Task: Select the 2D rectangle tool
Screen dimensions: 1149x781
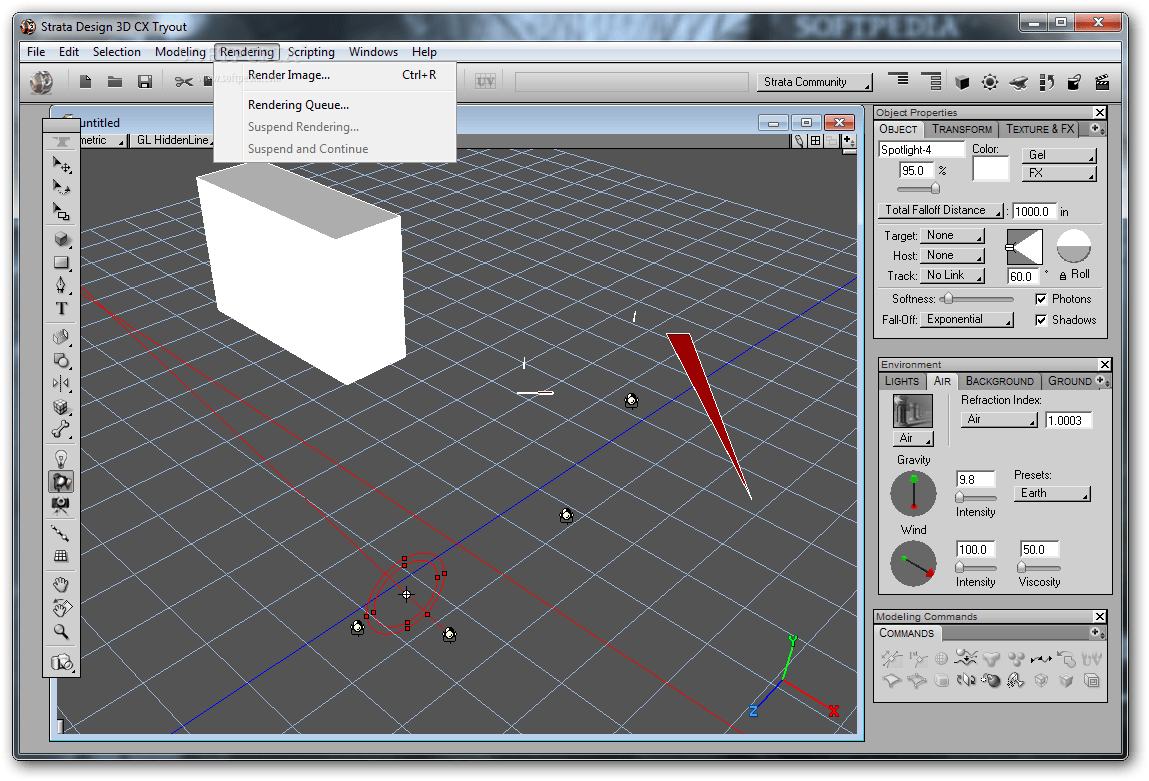Action: coord(62,262)
